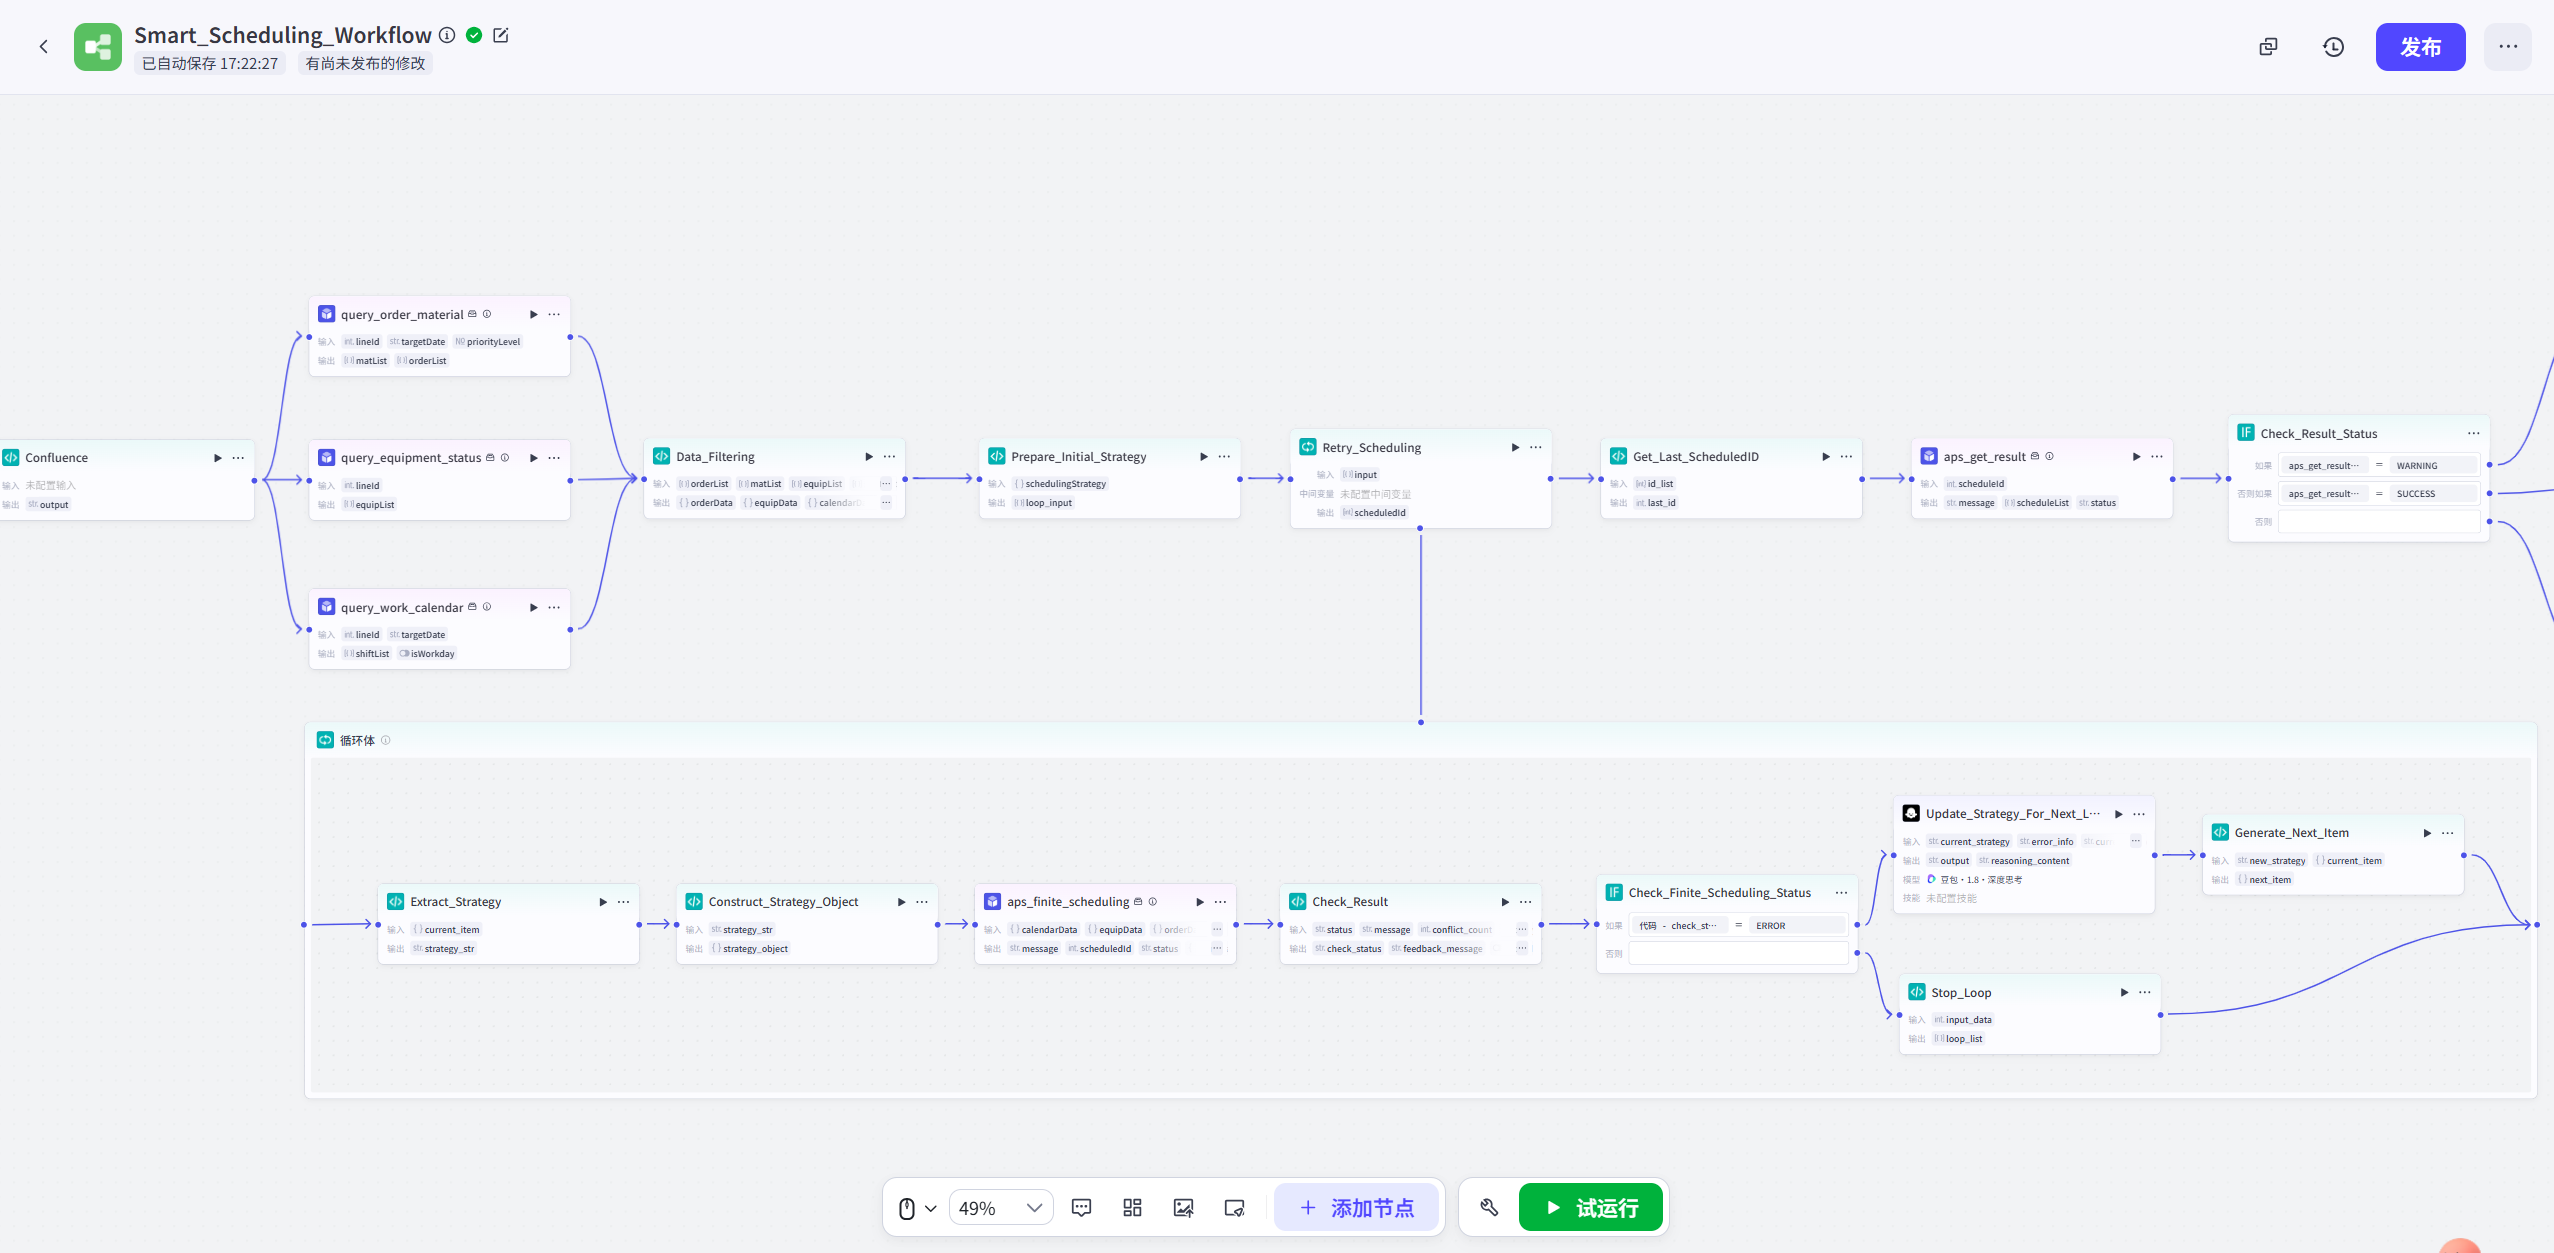Run the query_equipment_status node
Image resolution: width=2554 pixels, height=1253 pixels.
pos(533,458)
